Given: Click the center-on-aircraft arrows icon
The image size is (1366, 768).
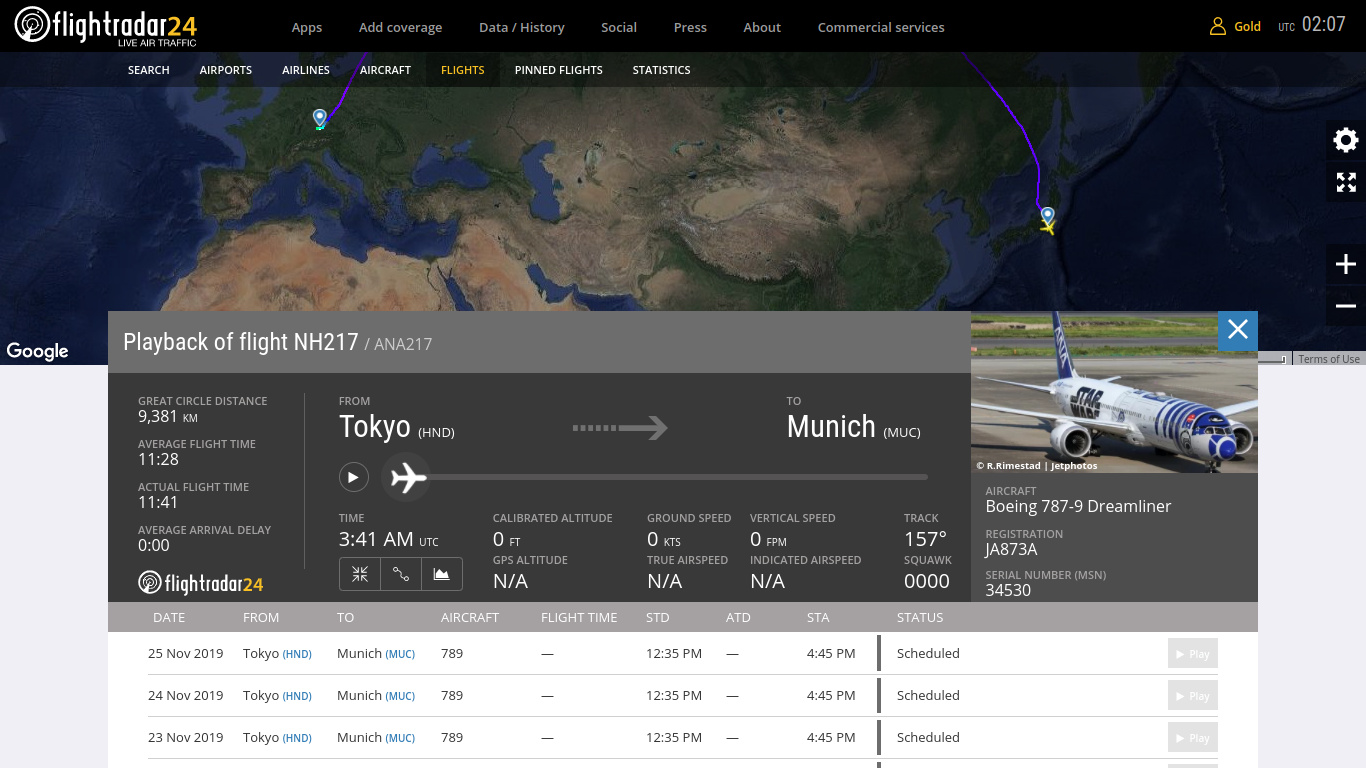Looking at the screenshot, I should 360,574.
